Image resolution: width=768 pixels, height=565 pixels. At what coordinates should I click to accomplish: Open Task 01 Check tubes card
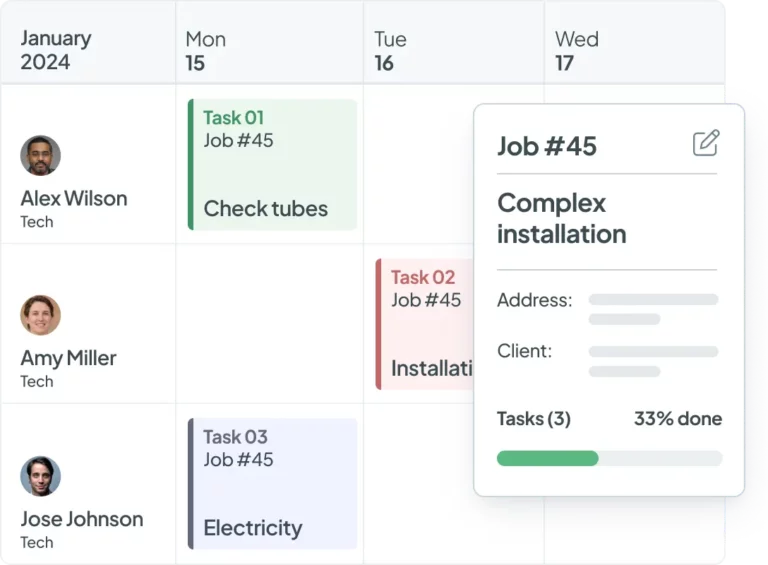click(272, 165)
